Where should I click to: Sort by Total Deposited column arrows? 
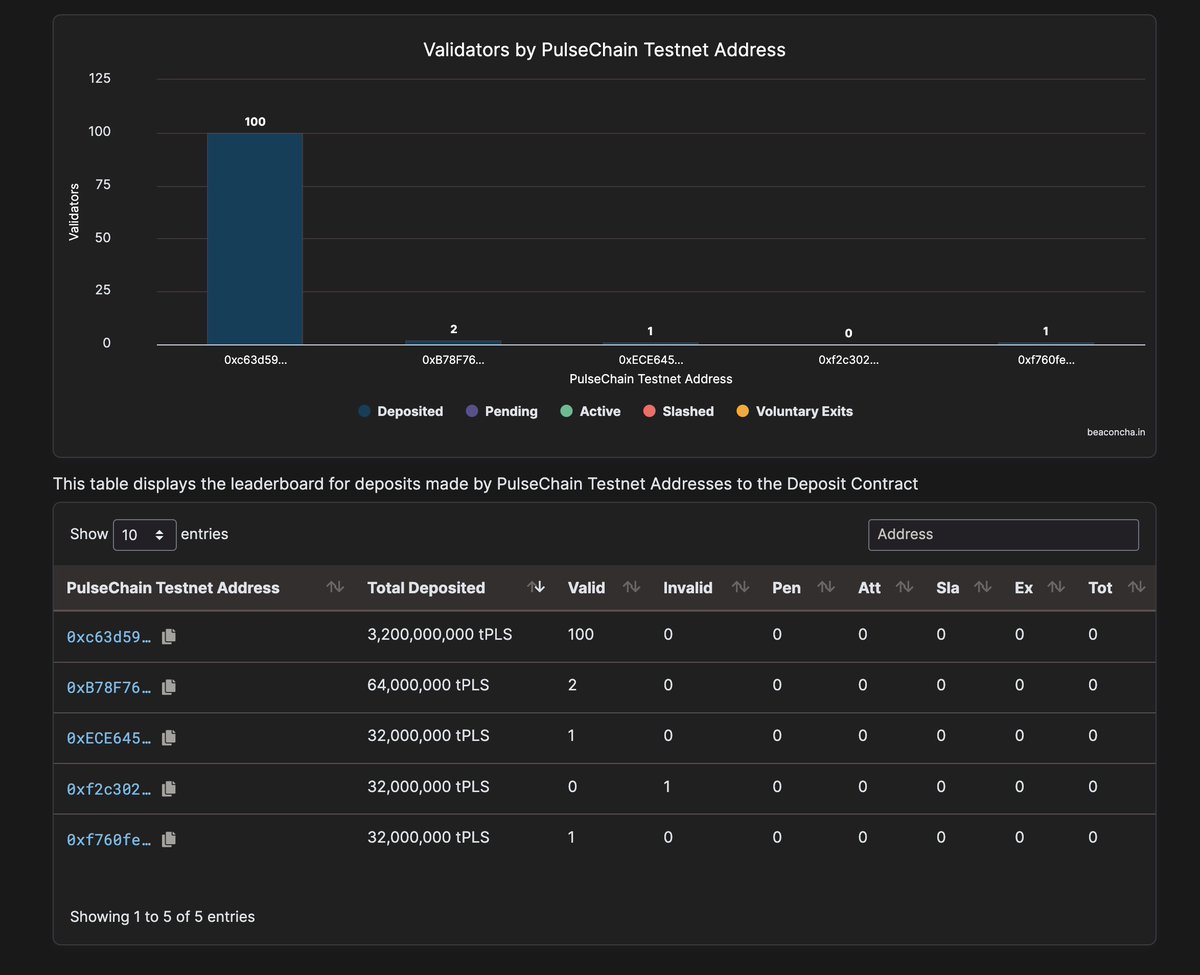536,587
